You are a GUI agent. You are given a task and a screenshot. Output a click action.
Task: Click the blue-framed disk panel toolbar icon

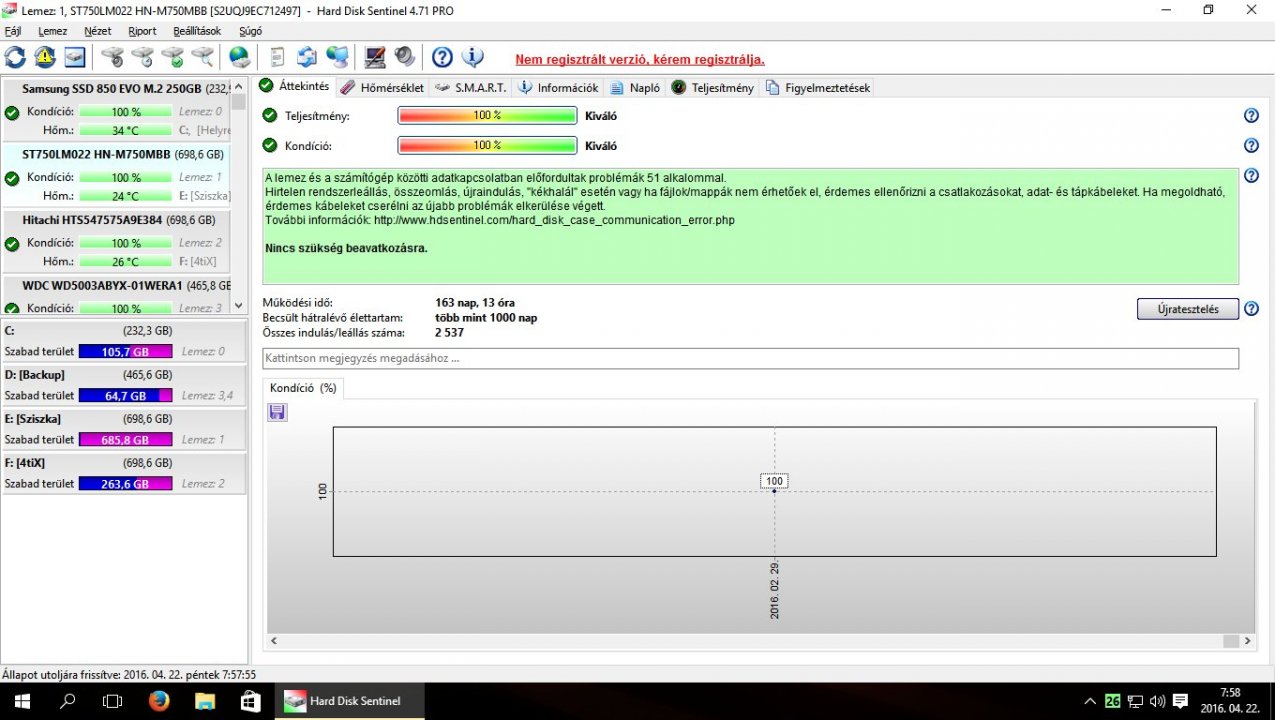75,57
